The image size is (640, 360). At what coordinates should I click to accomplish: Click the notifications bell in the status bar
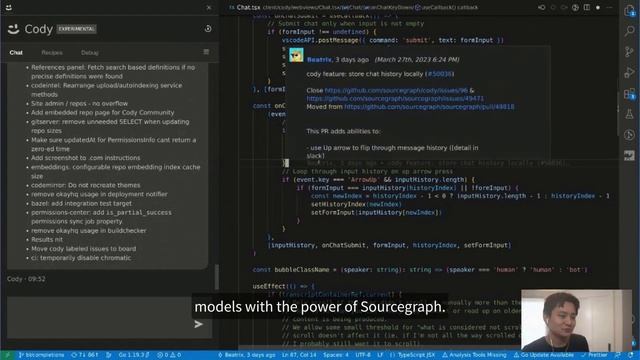(x=631, y=355)
